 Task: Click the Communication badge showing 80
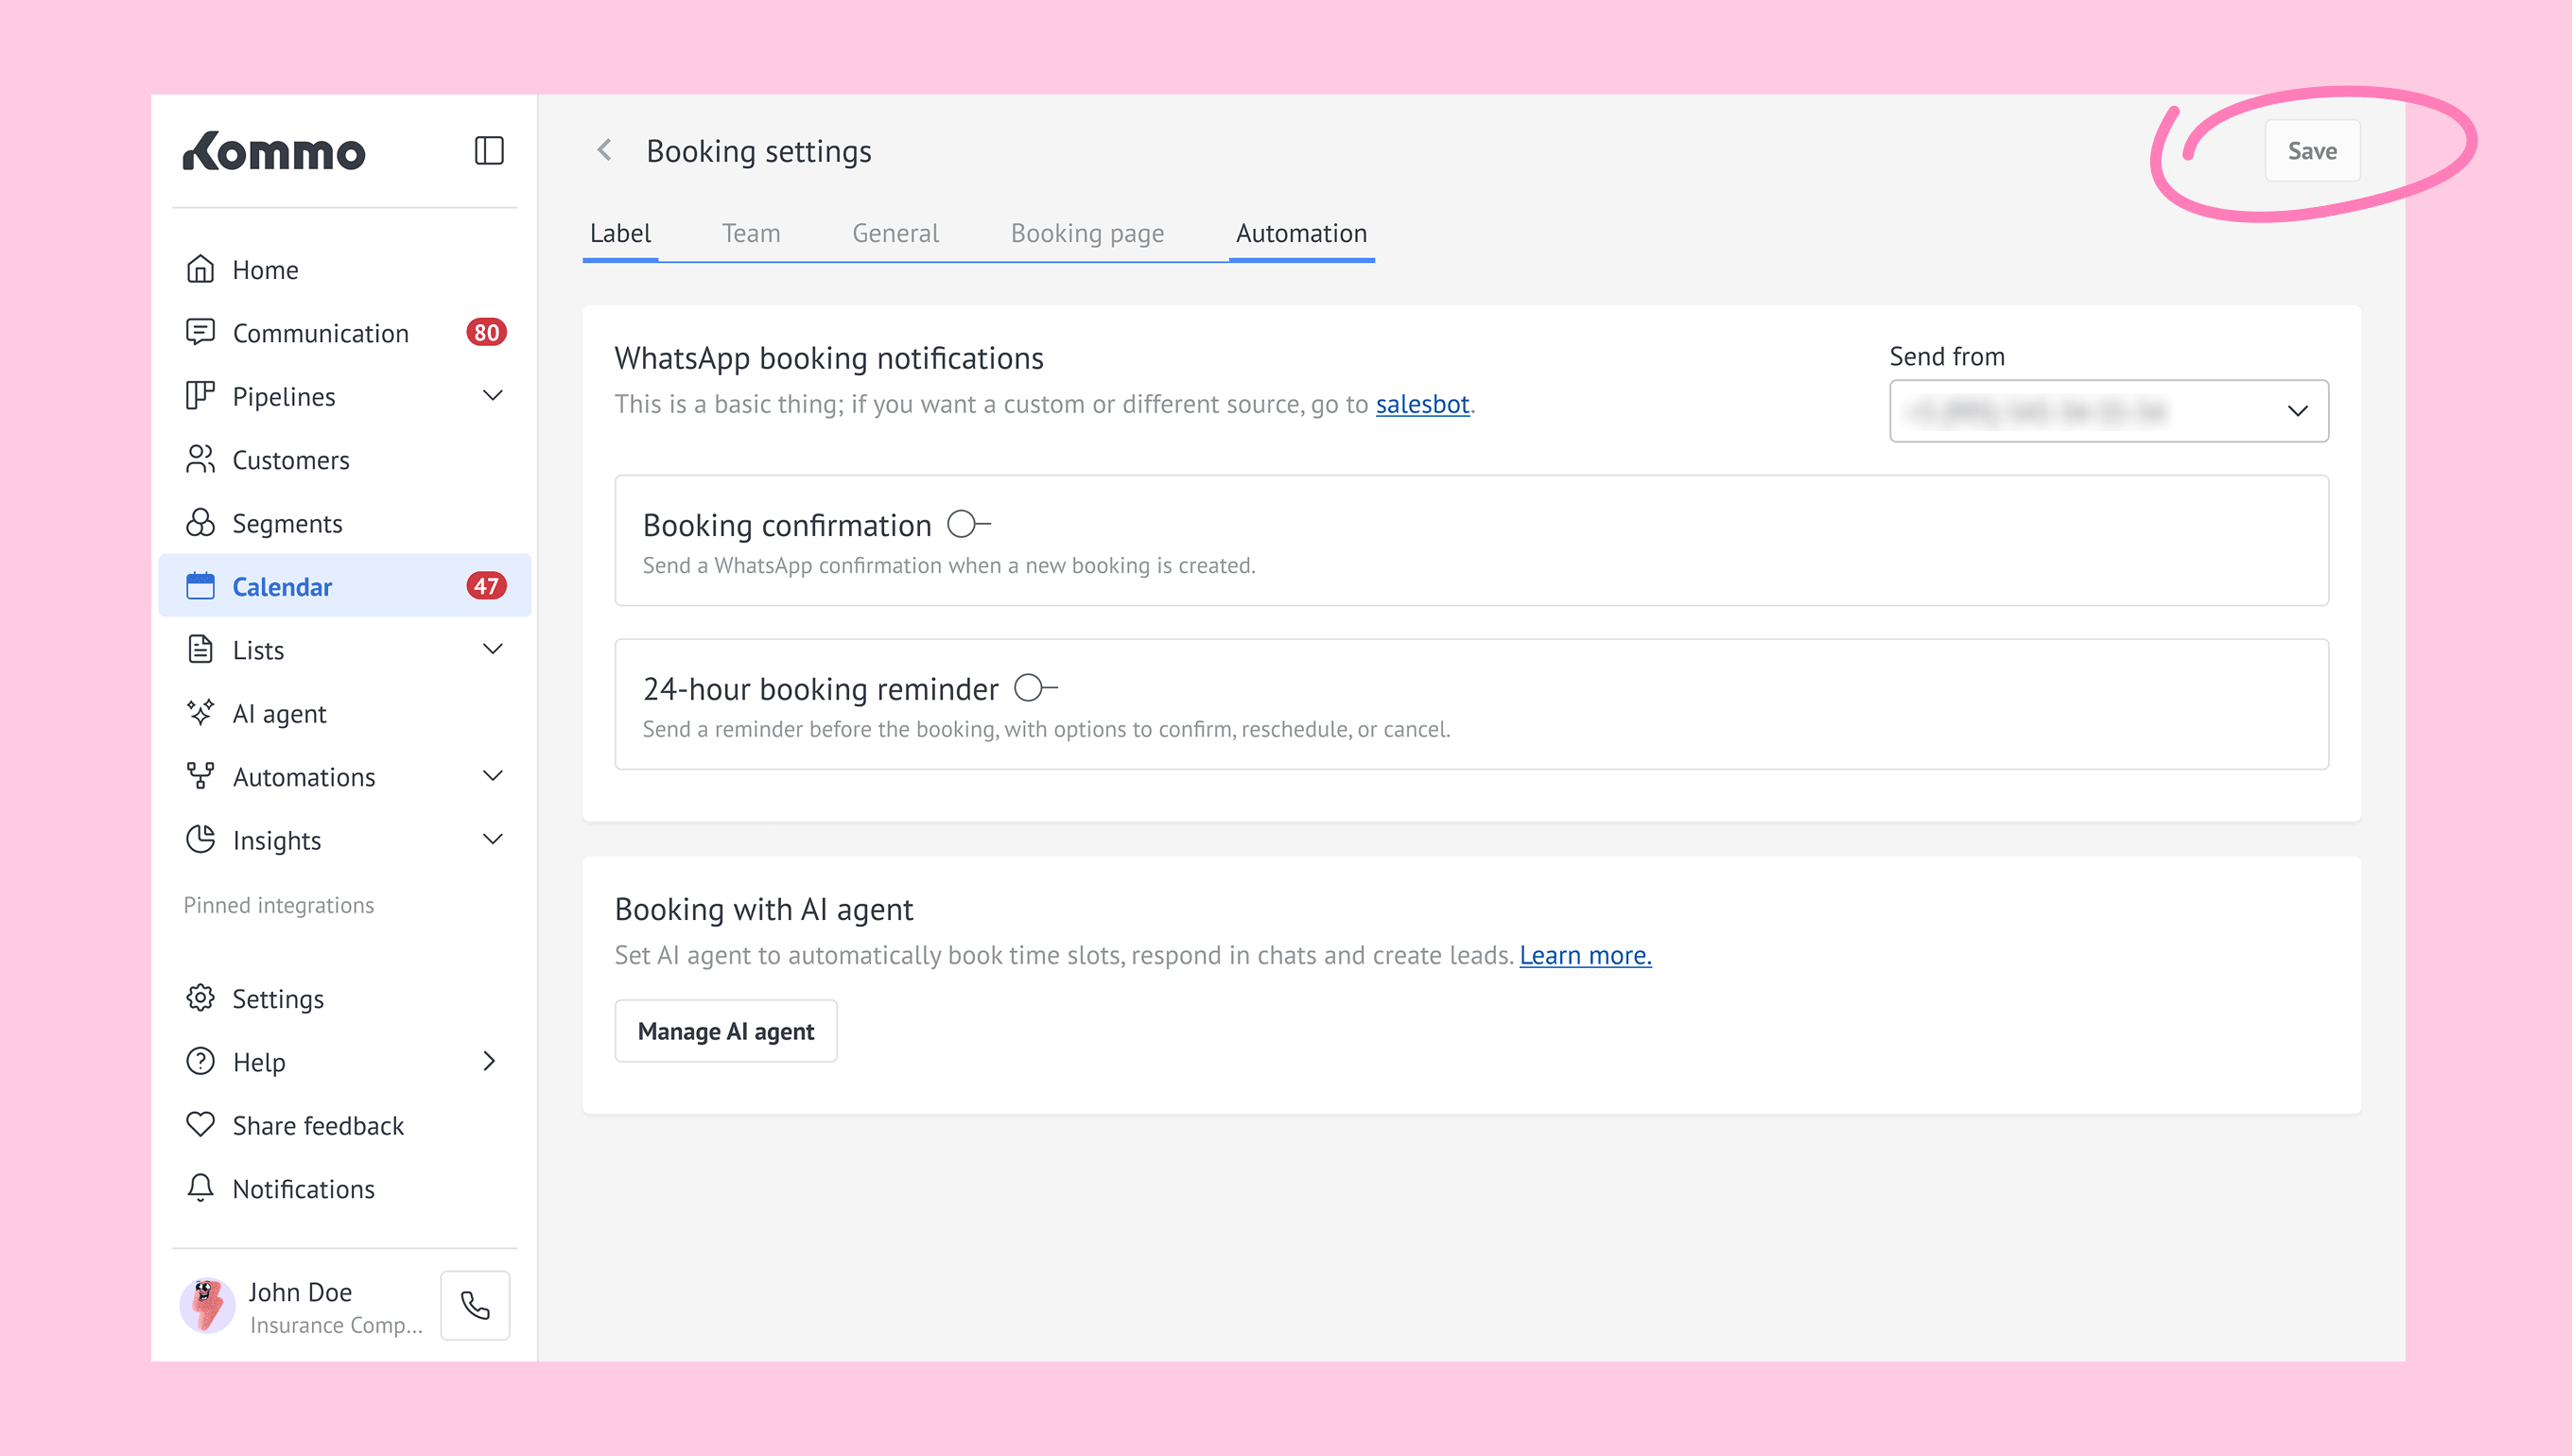(486, 332)
